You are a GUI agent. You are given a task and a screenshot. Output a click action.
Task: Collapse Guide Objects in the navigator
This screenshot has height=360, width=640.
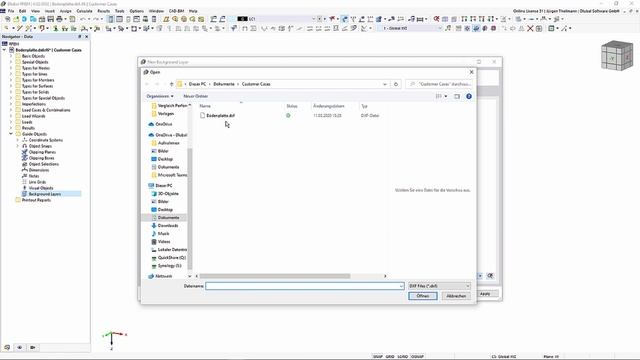[11, 134]
